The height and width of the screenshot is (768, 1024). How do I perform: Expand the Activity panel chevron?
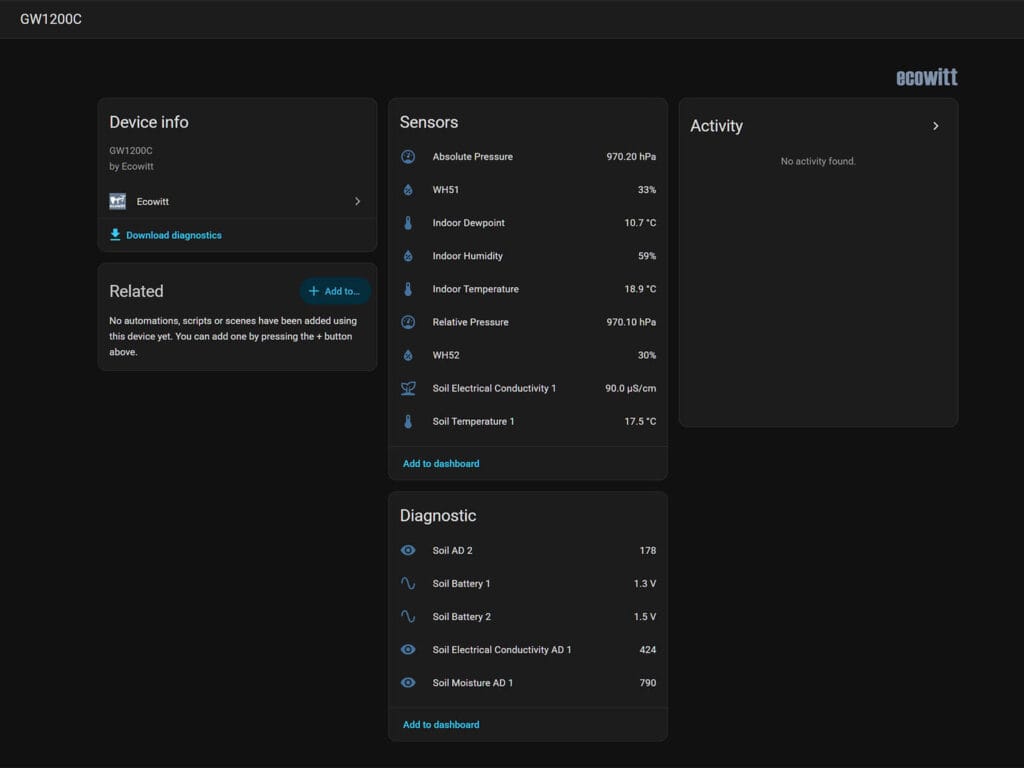click(x=935, y=126)
